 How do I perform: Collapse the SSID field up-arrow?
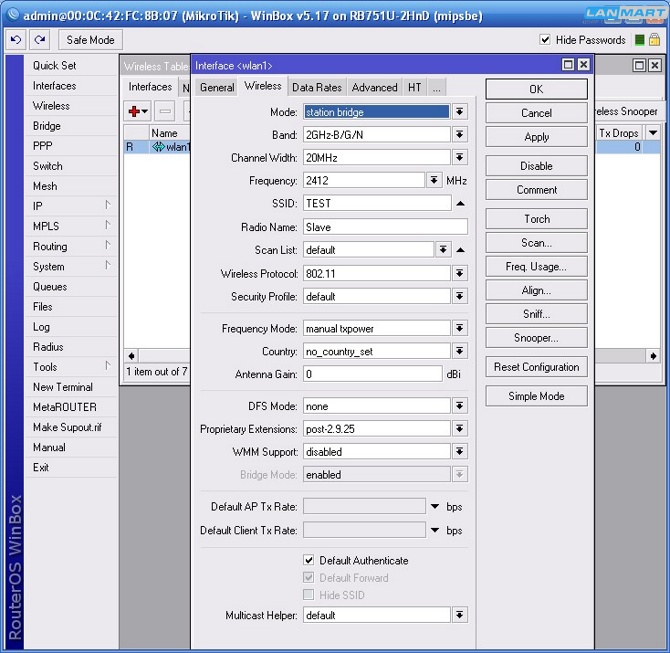(460, 203)
